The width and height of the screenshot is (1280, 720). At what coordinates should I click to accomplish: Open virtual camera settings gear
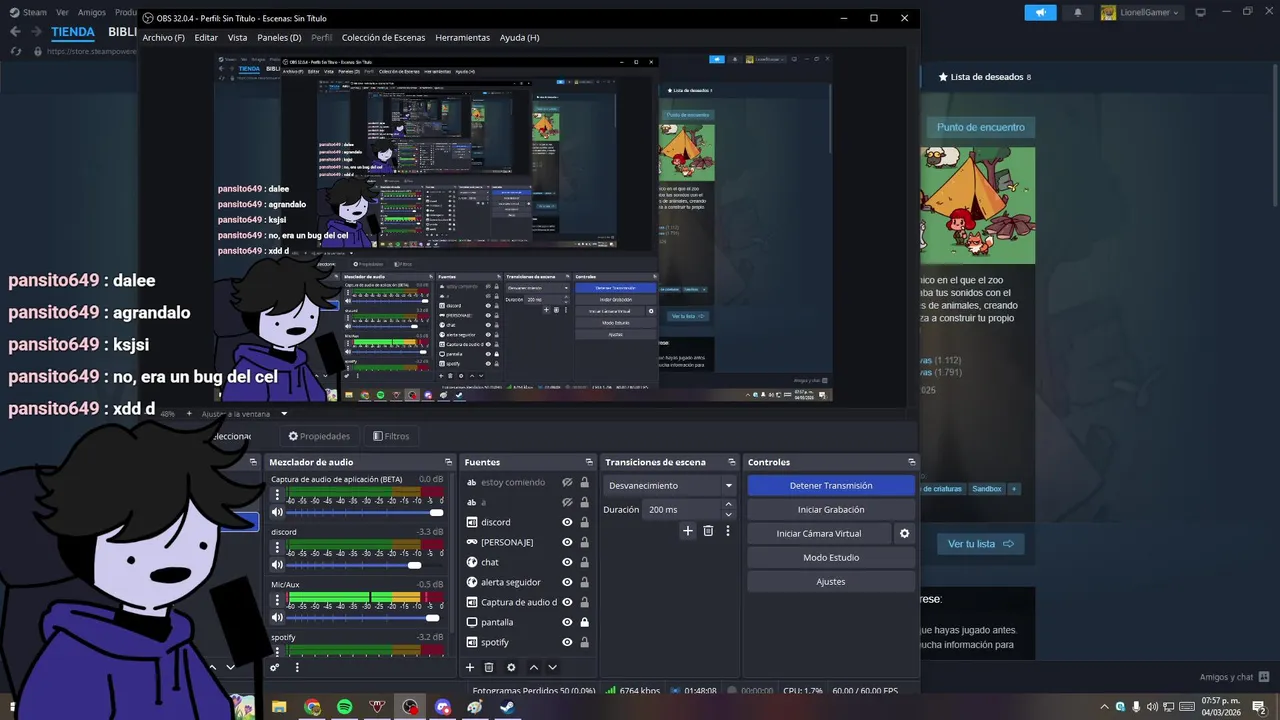(x=904, y=533)
